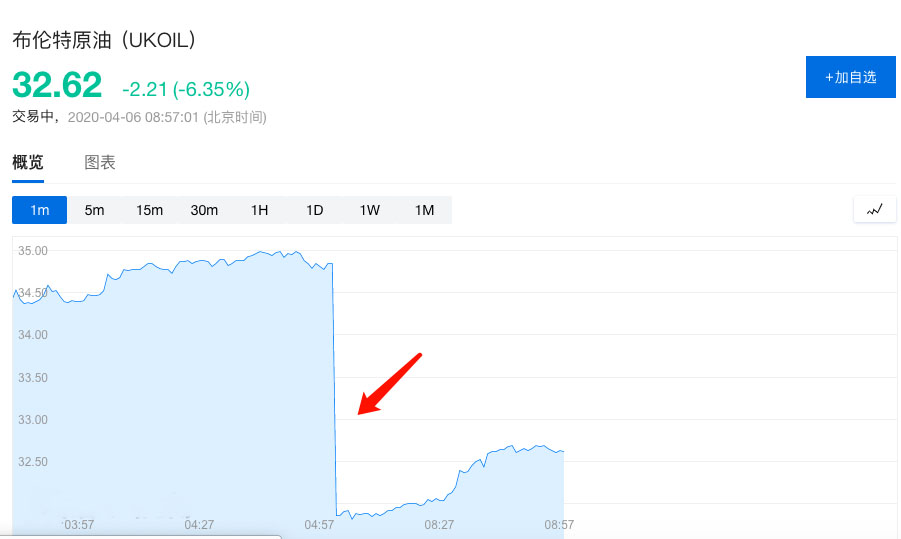This screenshot has width=901, height=539.
Task: Open the line chart style icon
Action: [875, 210]
